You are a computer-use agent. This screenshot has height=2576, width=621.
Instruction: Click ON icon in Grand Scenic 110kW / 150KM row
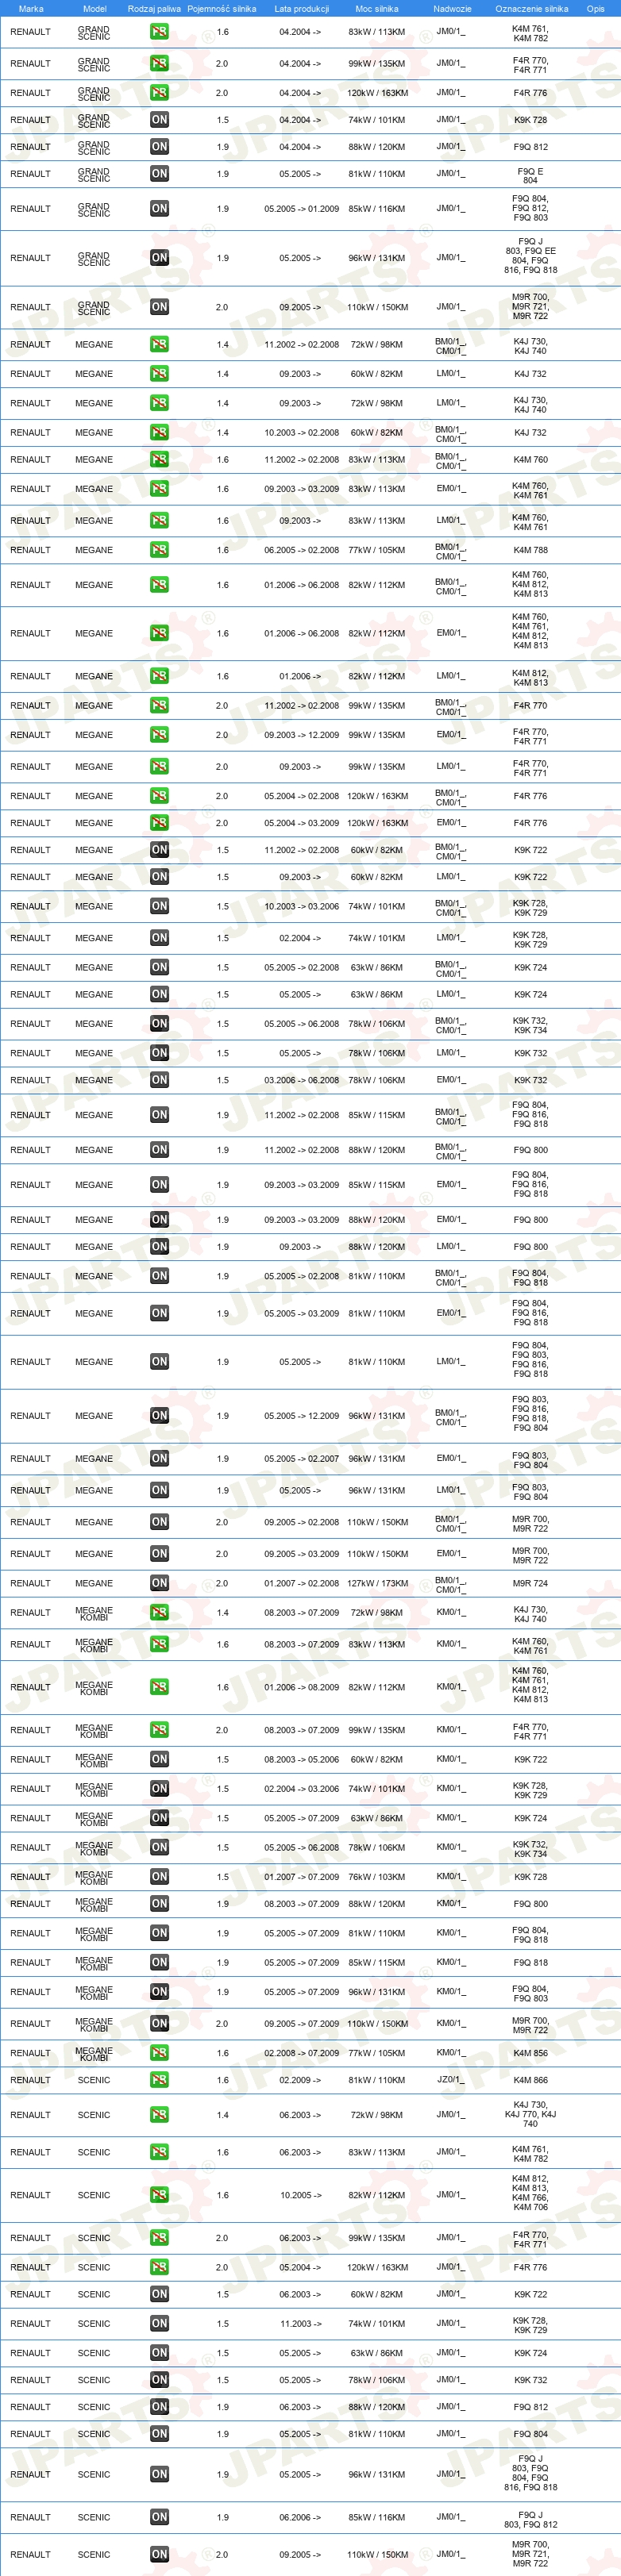pos(159,307)
